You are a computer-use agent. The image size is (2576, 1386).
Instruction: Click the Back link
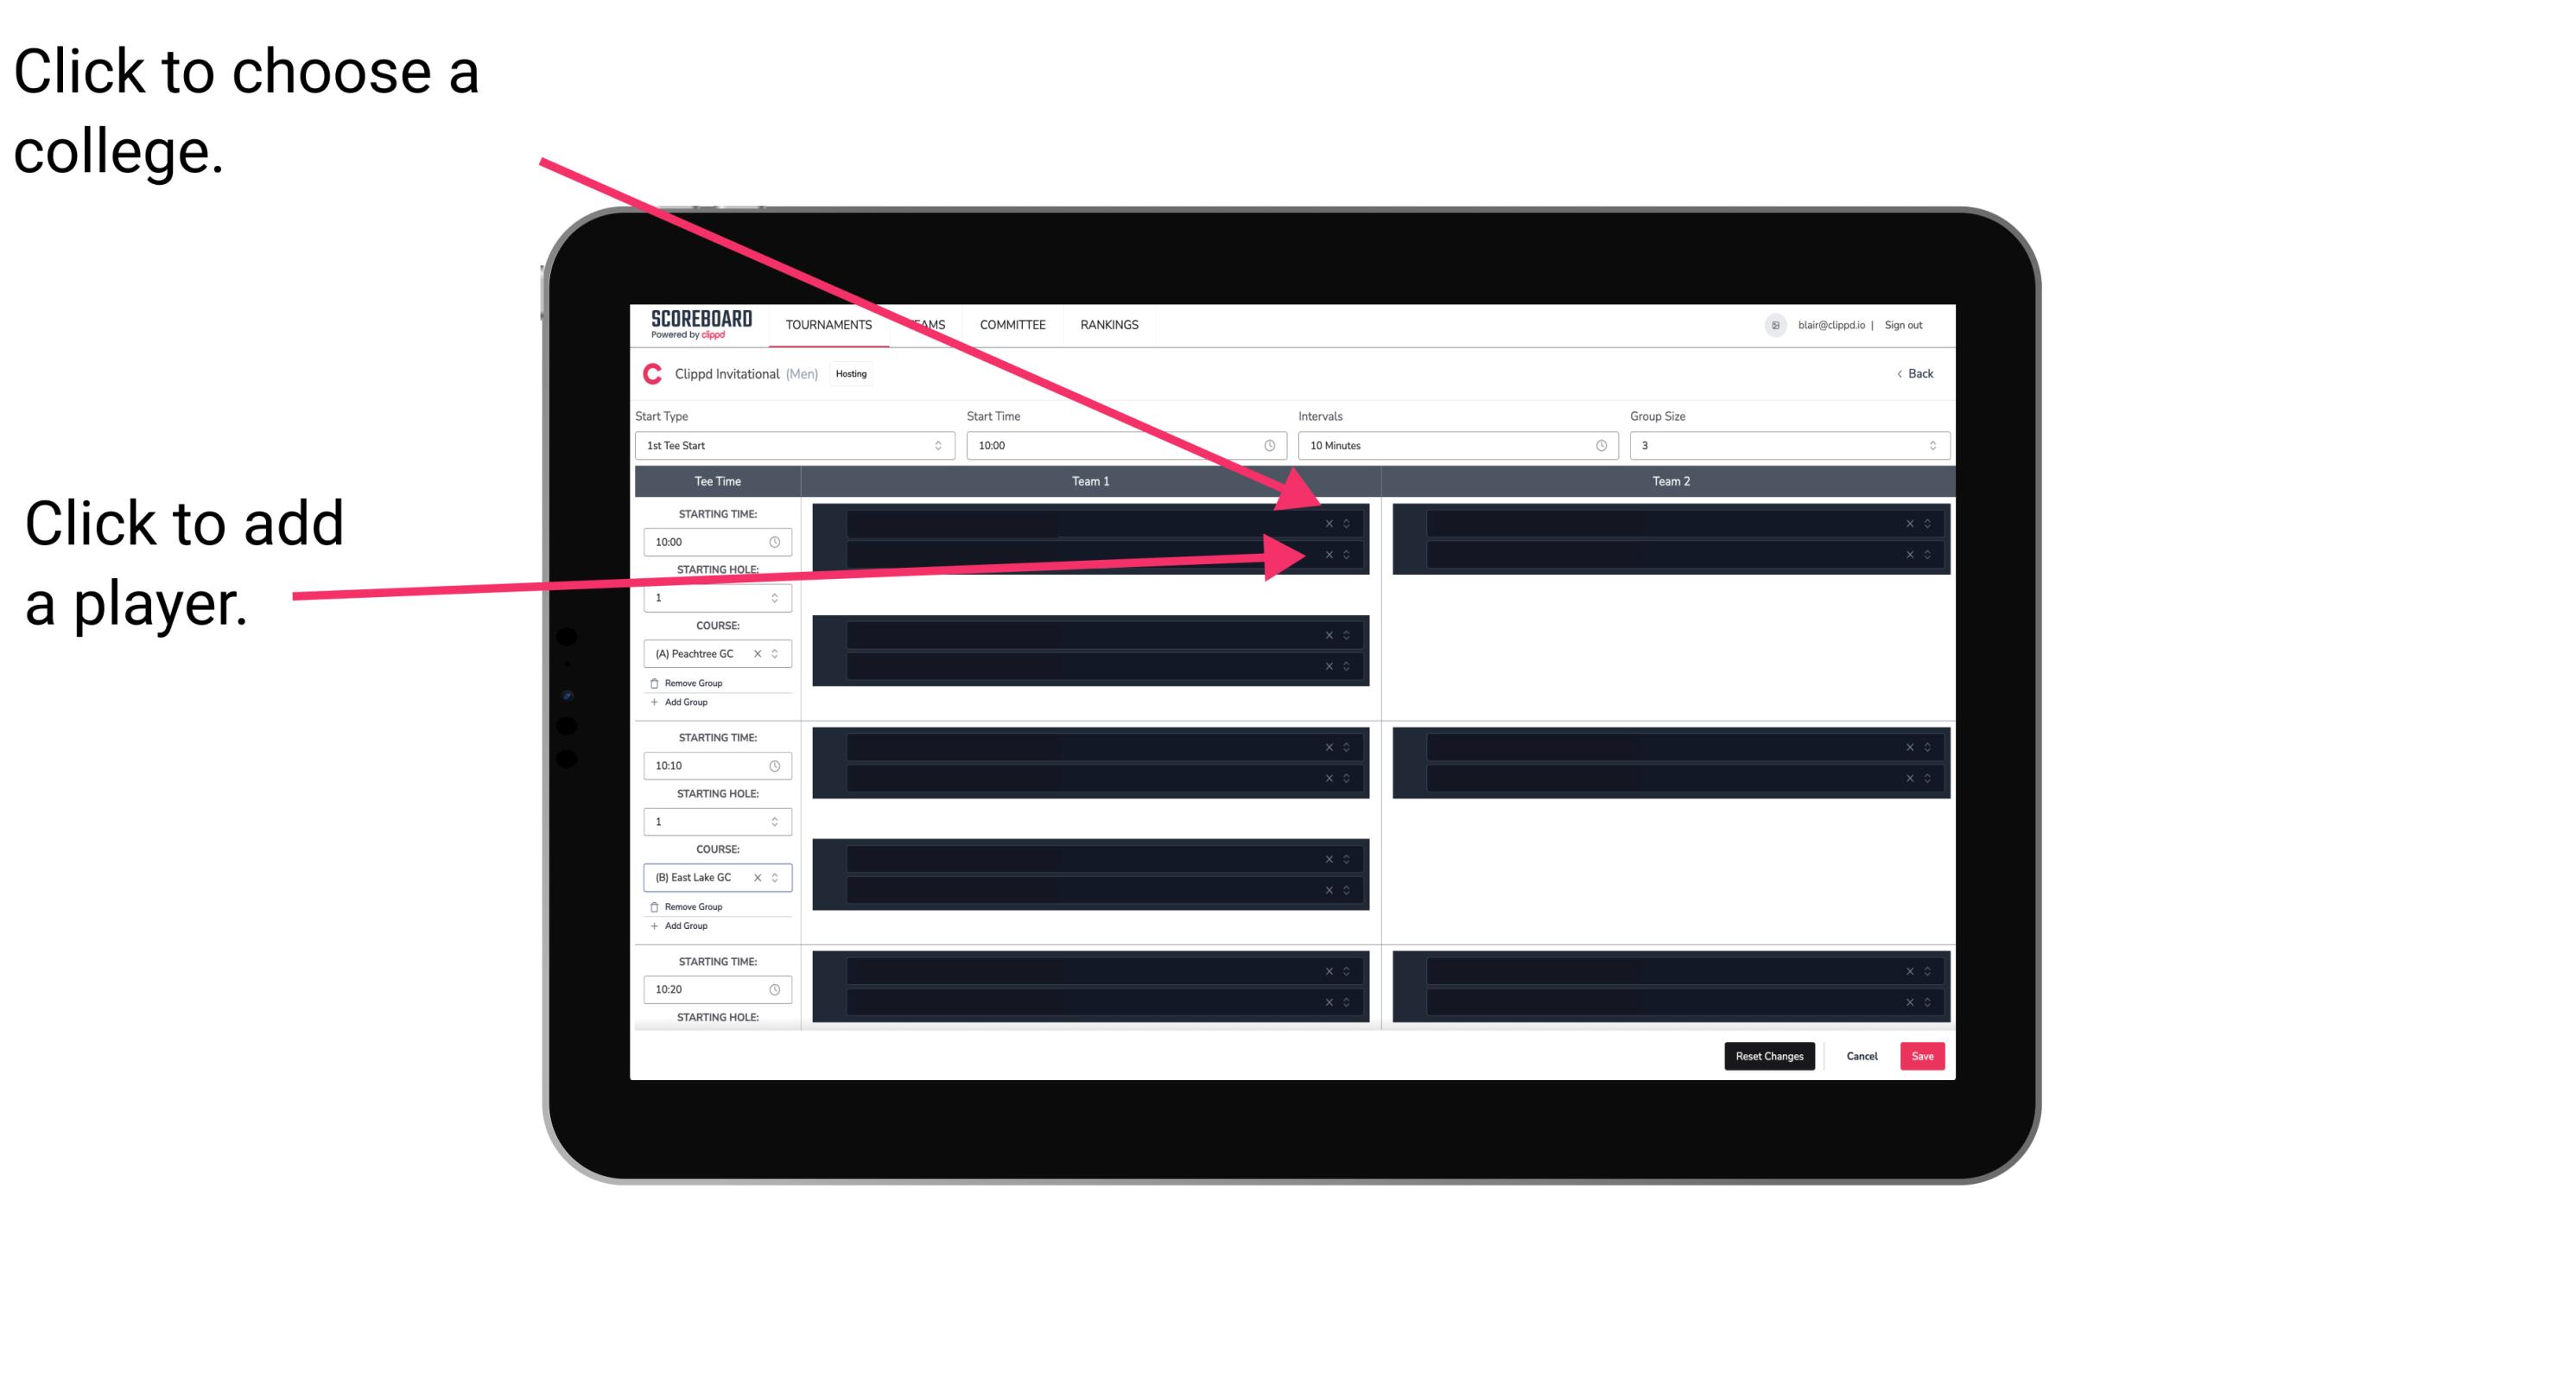(1916, 372)
